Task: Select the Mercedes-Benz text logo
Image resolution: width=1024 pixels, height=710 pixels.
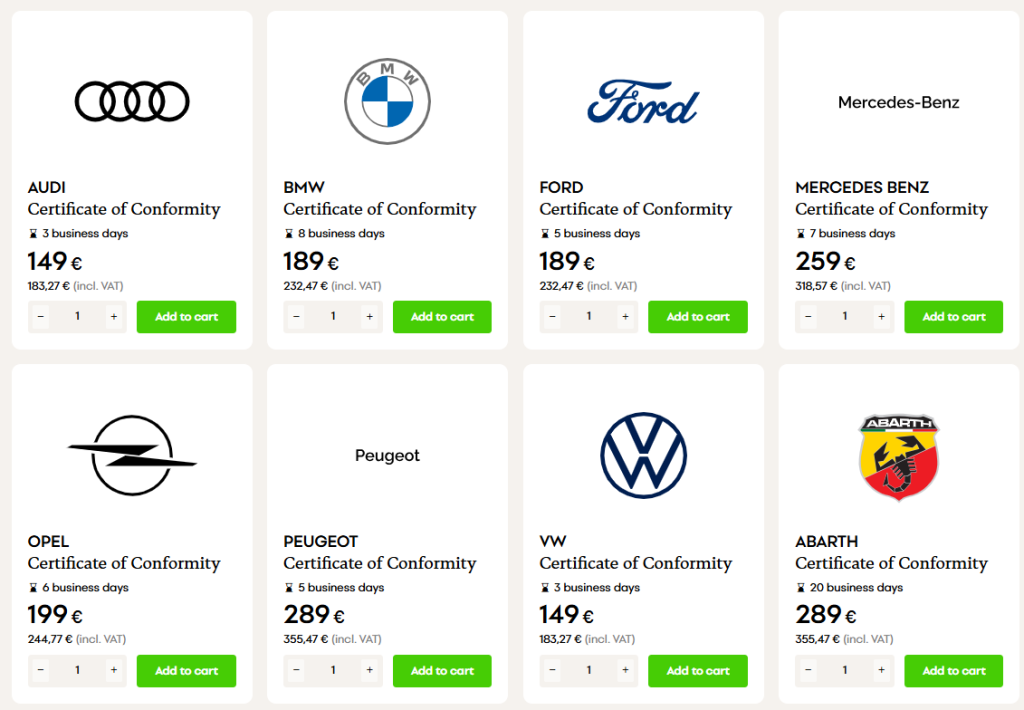Action: 899,103
